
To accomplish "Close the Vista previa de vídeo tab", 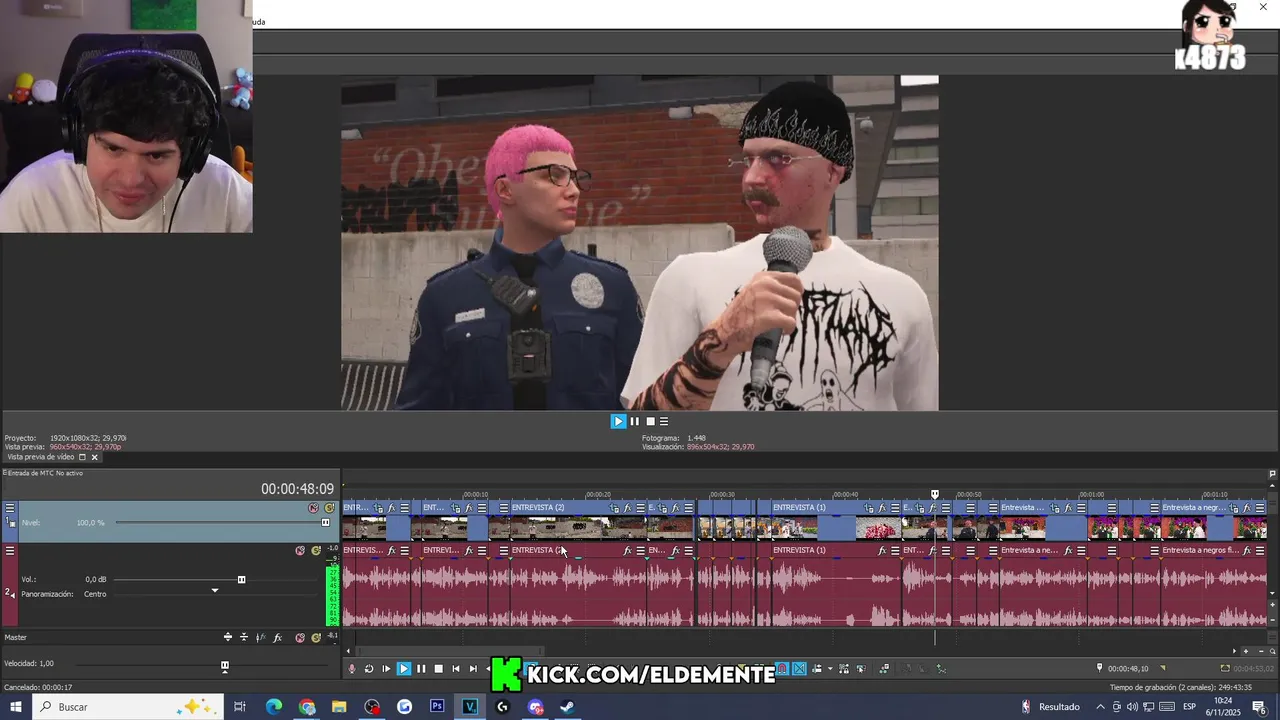I will point(95,457).
